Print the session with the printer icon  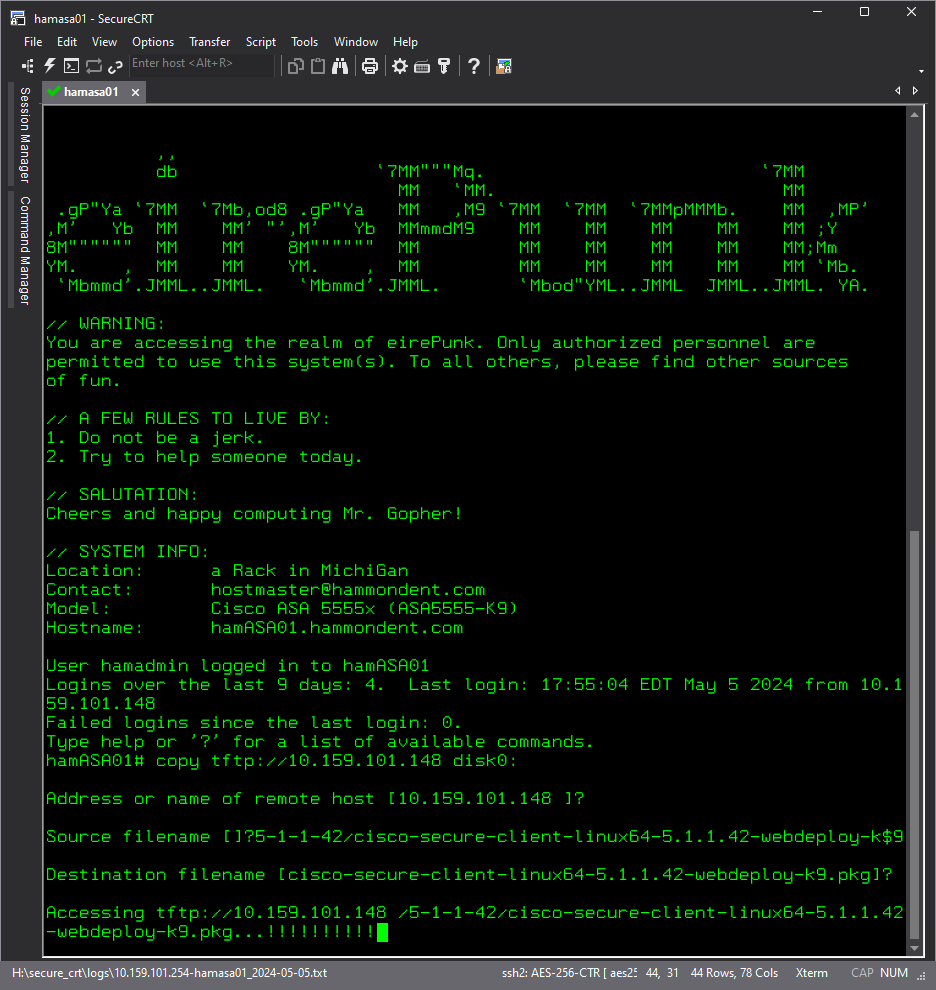click(x=368, y=65)
